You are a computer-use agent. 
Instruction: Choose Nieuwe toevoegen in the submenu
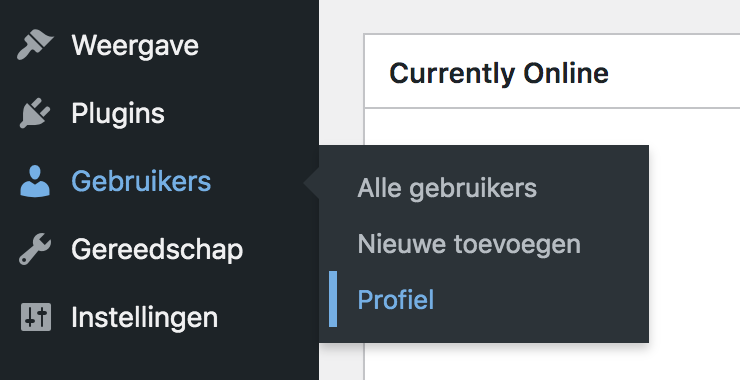click(x=469, y=244)
